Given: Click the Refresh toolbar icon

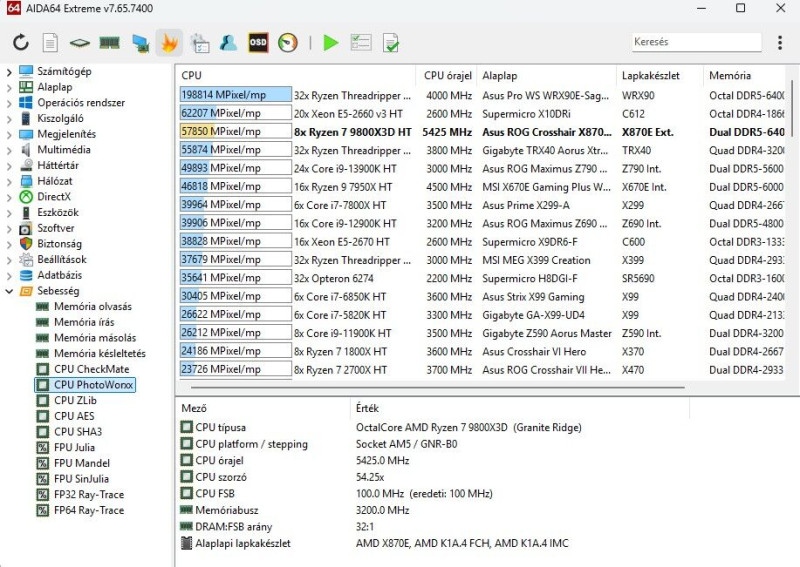Looking at the screenshot, I should (21, 42).
